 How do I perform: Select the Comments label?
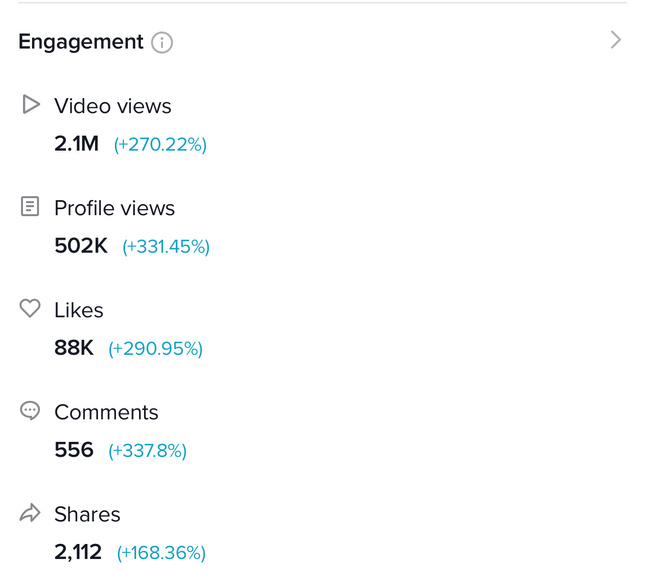click(x=106, y=412)
